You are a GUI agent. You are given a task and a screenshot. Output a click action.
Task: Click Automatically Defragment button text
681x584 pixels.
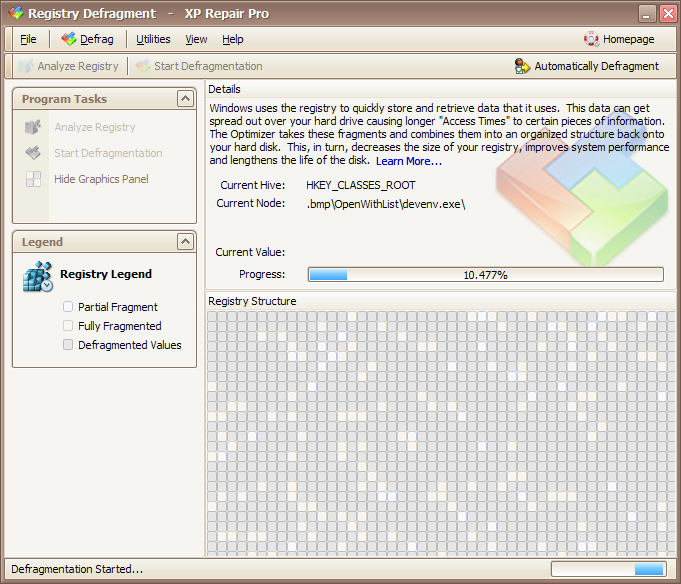click(596, 66)
